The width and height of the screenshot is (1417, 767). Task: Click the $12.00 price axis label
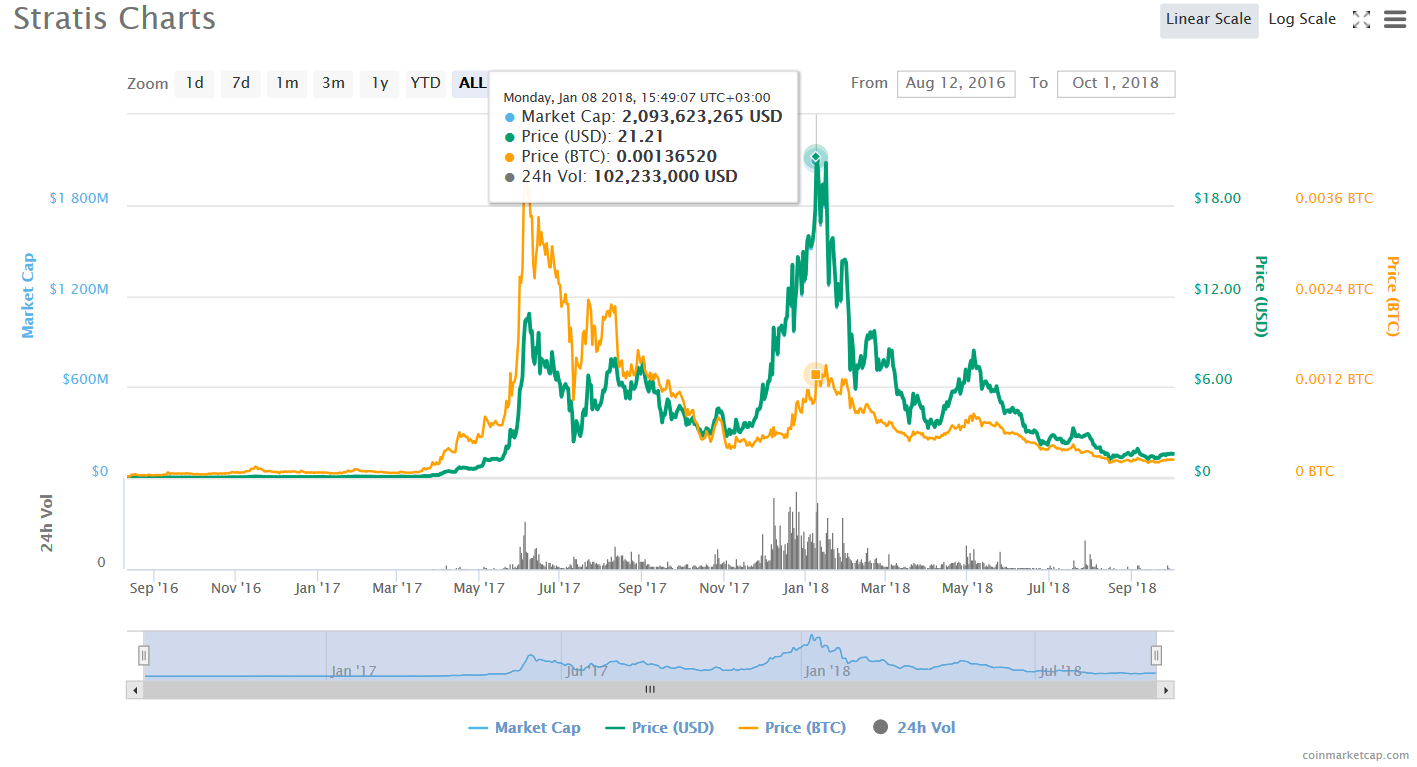click(1218, 289)
